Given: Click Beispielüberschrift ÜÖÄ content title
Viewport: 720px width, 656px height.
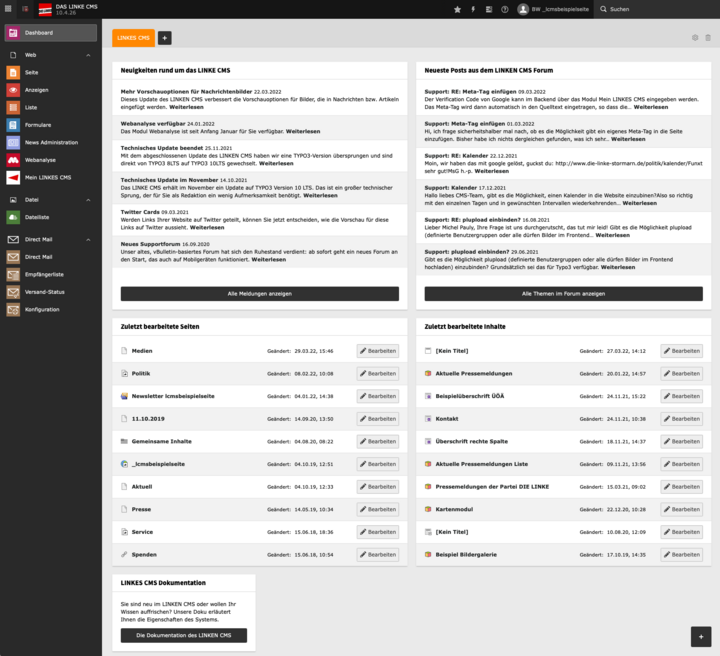Looking at the screenshot, I should 470,396.
